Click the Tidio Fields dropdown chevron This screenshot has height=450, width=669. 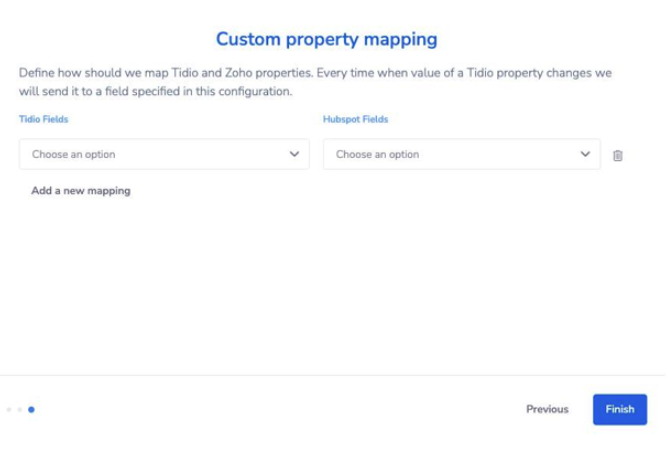294,154
